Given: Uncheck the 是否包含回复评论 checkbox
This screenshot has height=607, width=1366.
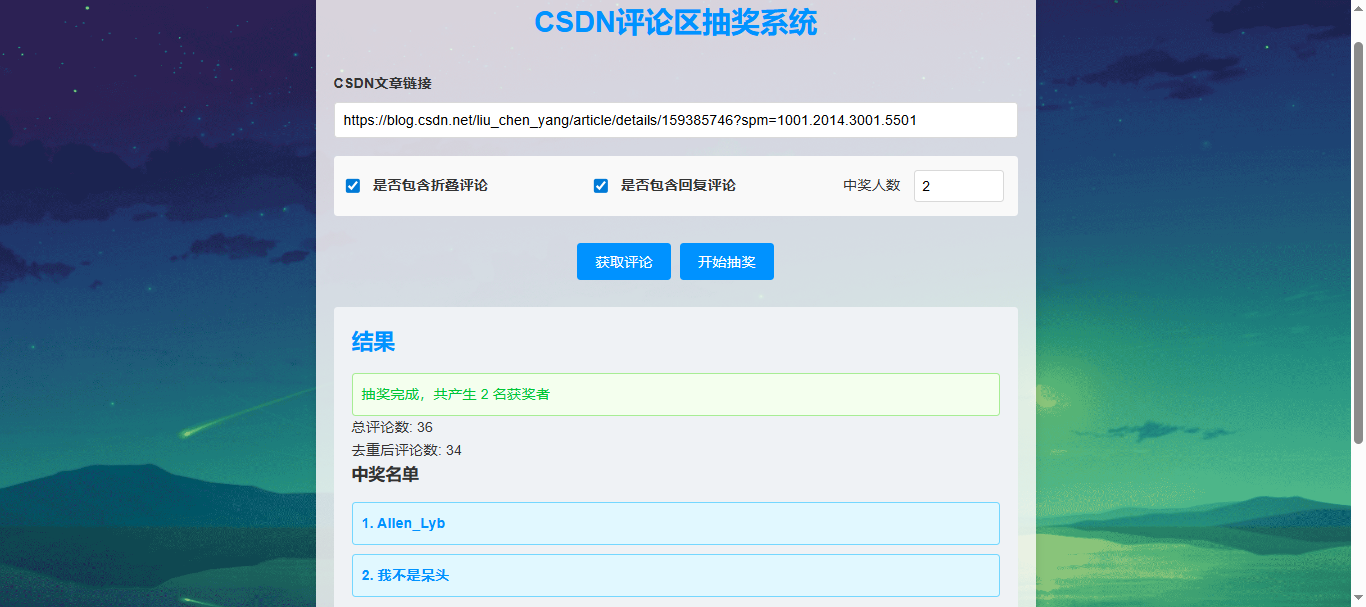Looking at the screenshot, I should 601,186.
